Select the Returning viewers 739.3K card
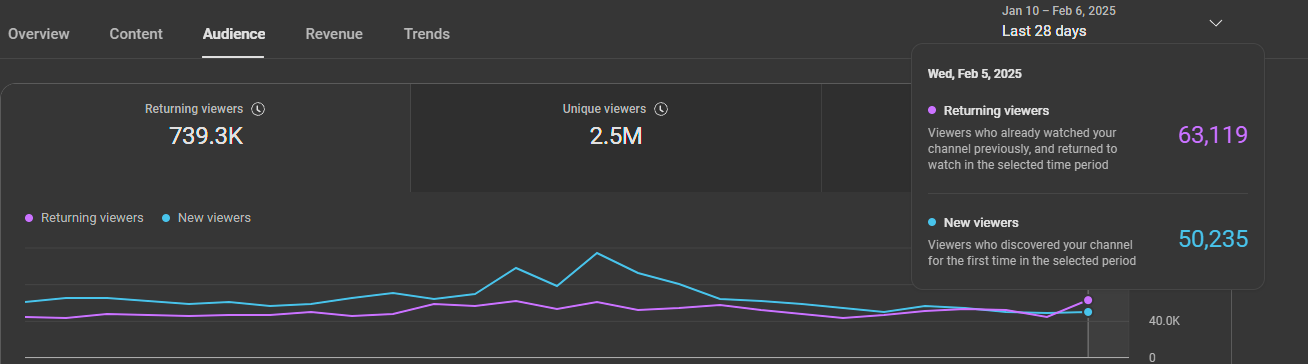This screenshot has width=1308, height=364. tap(205, 138)
